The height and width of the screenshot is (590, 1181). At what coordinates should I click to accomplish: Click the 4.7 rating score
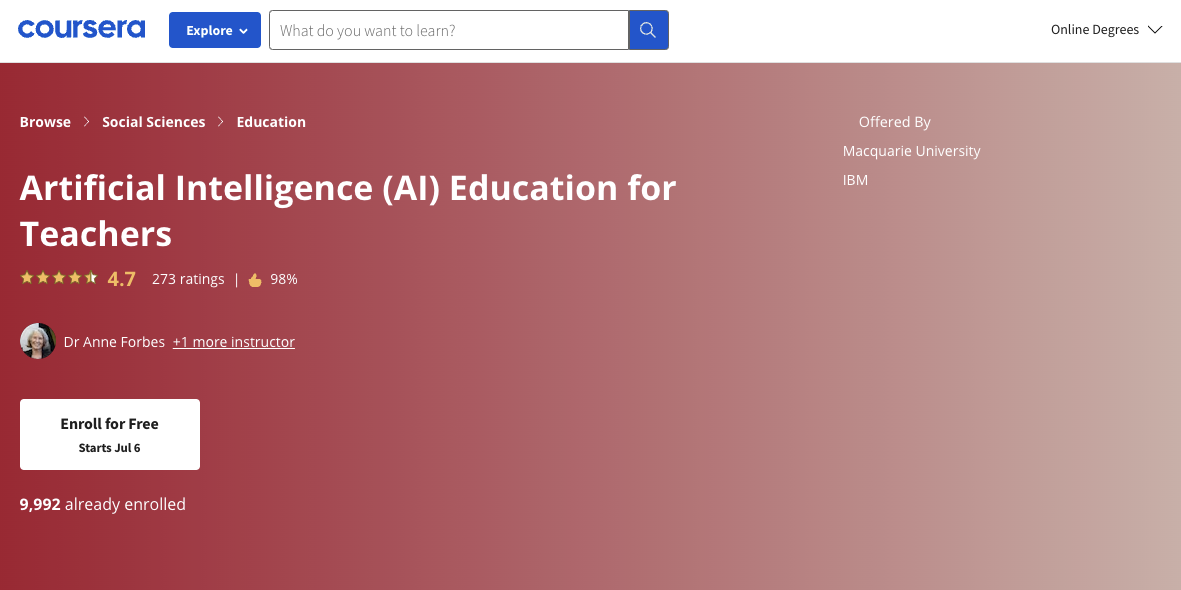[x=121, y=278]
